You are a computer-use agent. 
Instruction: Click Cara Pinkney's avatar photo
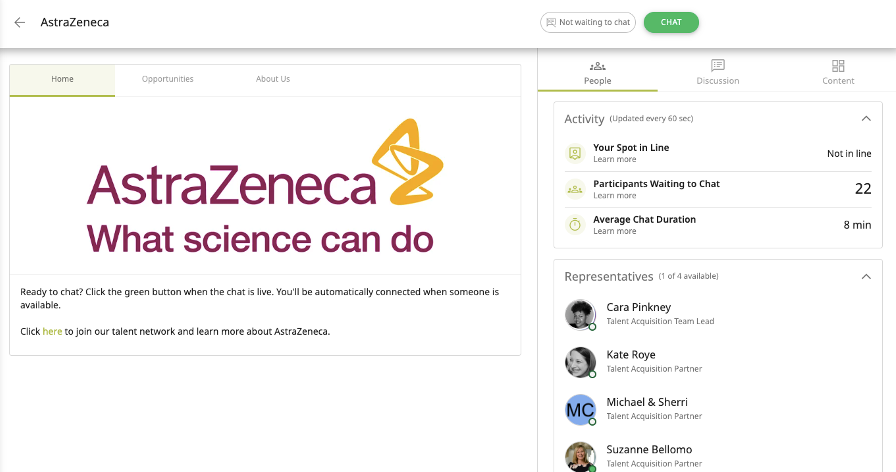[x=580, y=314]
